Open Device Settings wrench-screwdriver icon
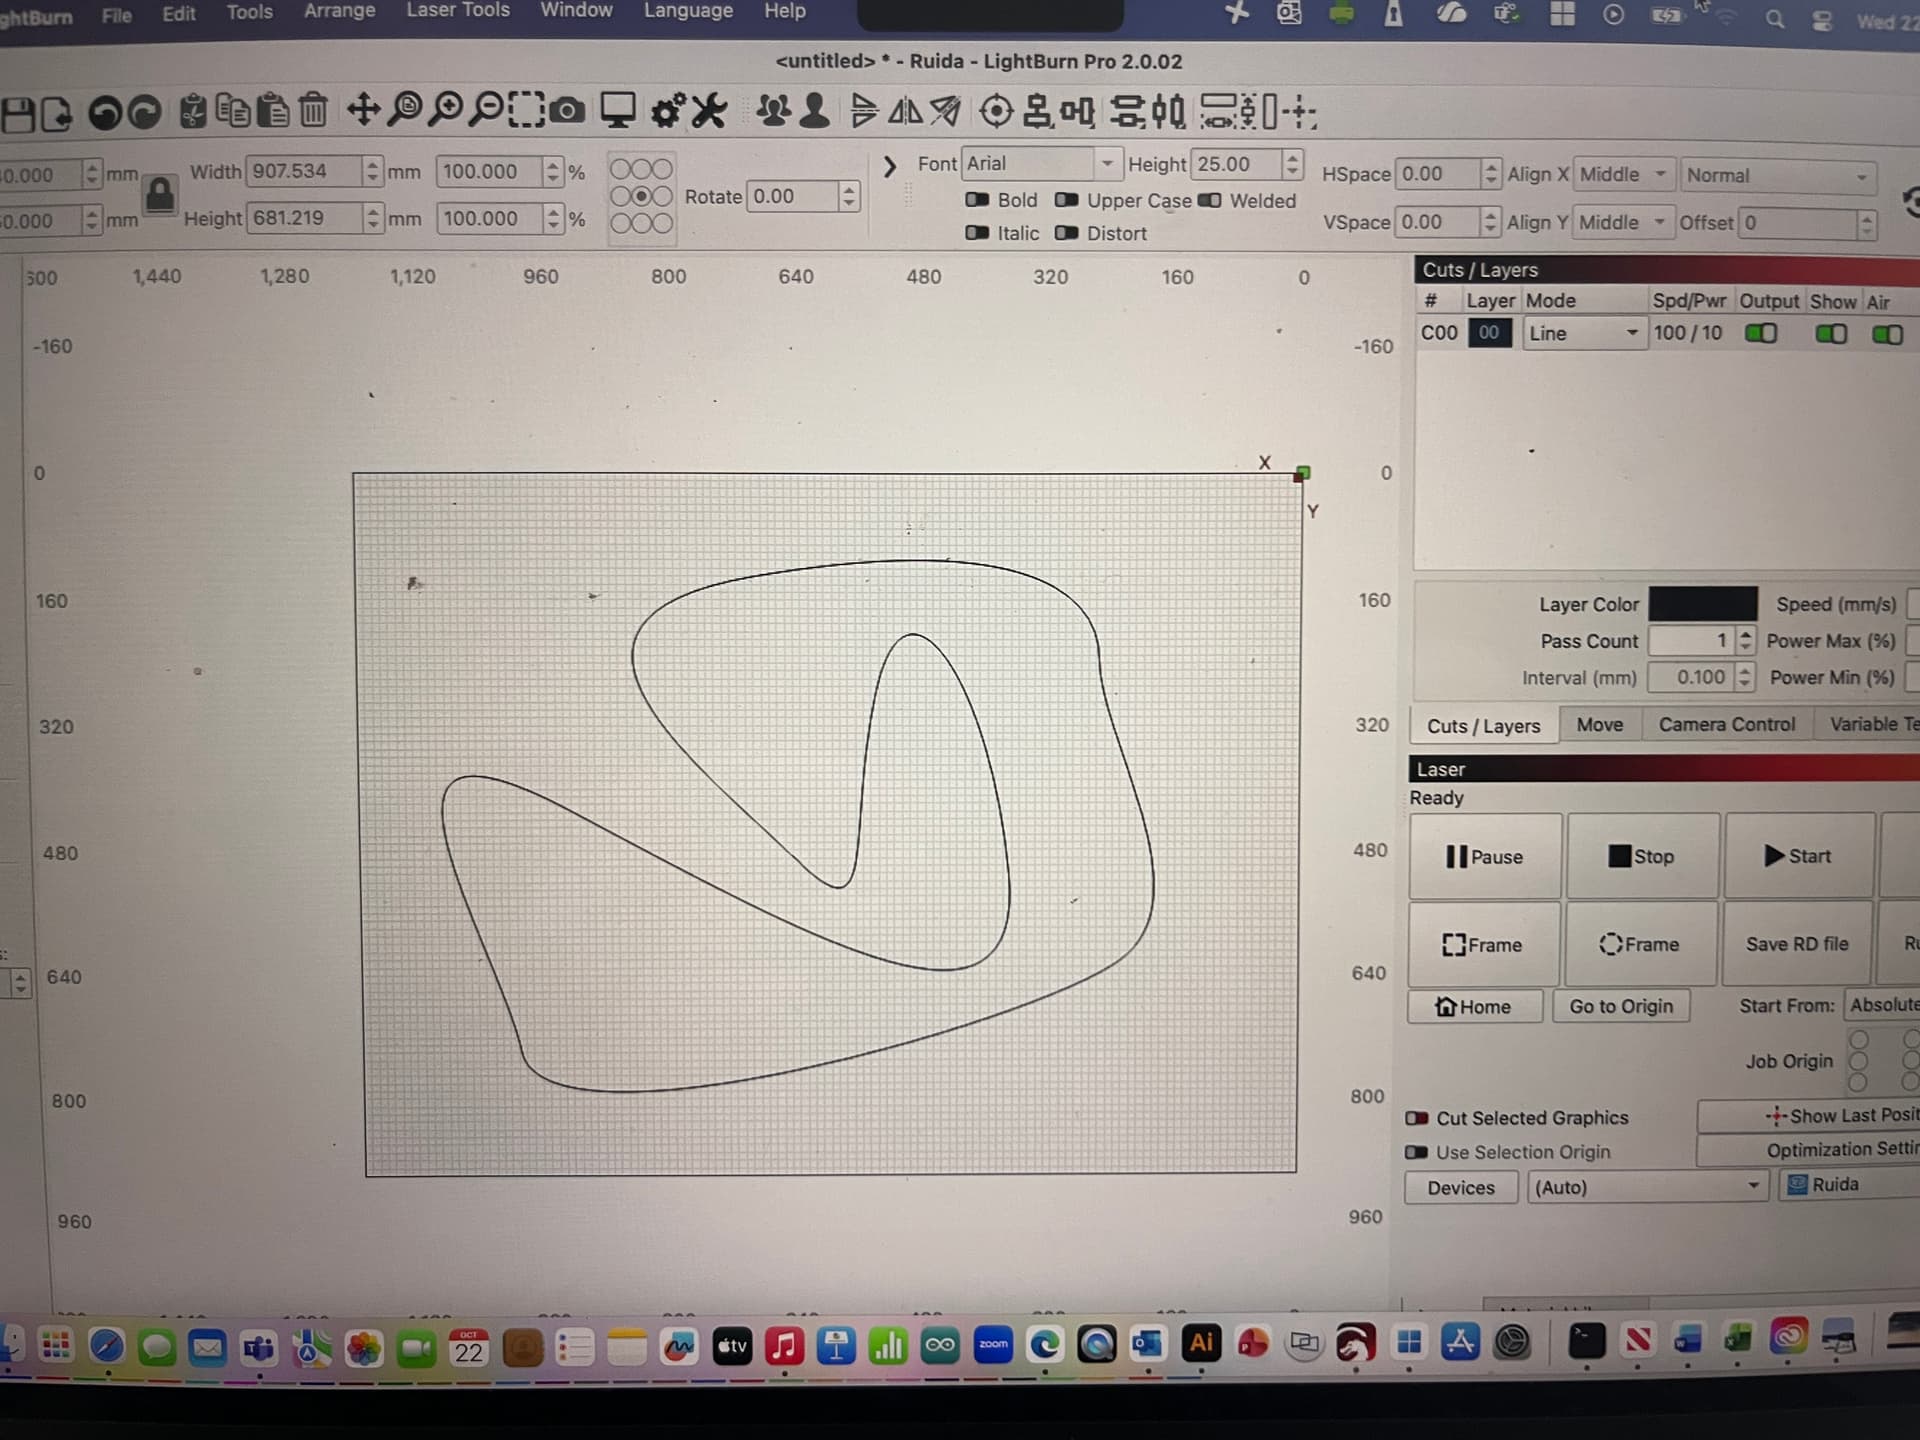The height and width of the screenshot is (1440, 1920). click(709, 110)
